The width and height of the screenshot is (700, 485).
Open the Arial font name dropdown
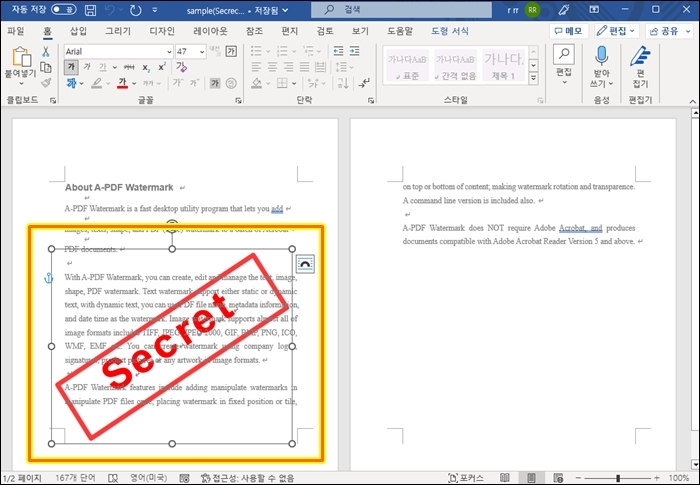169,52
